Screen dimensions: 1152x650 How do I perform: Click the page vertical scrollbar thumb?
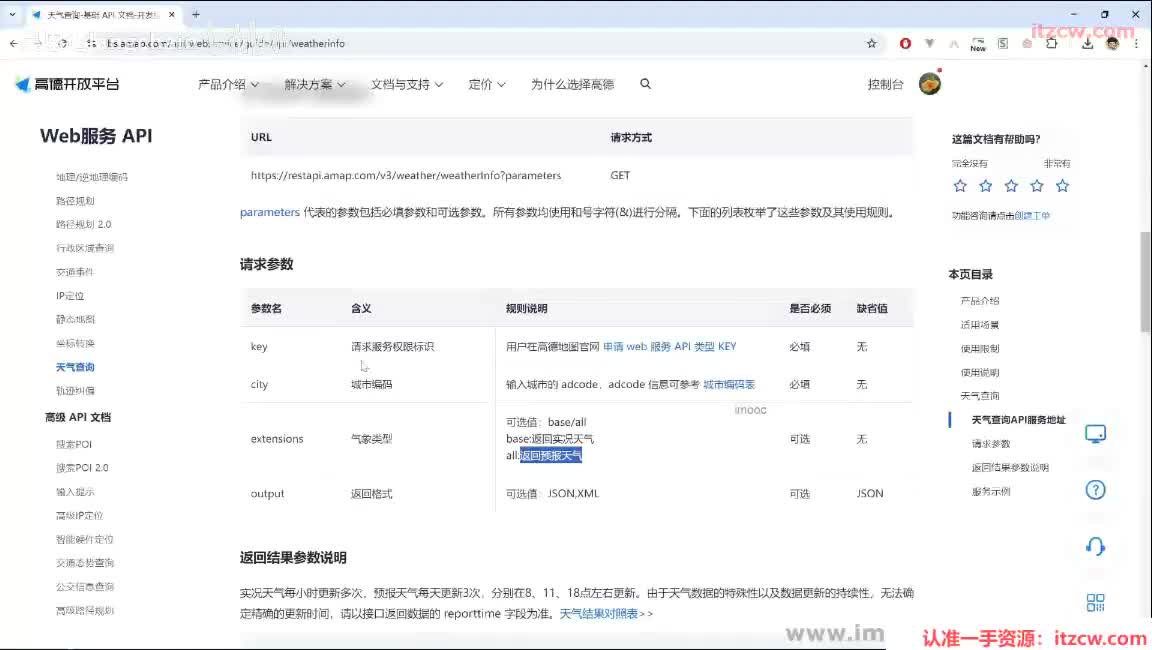tap(1145, 281)
